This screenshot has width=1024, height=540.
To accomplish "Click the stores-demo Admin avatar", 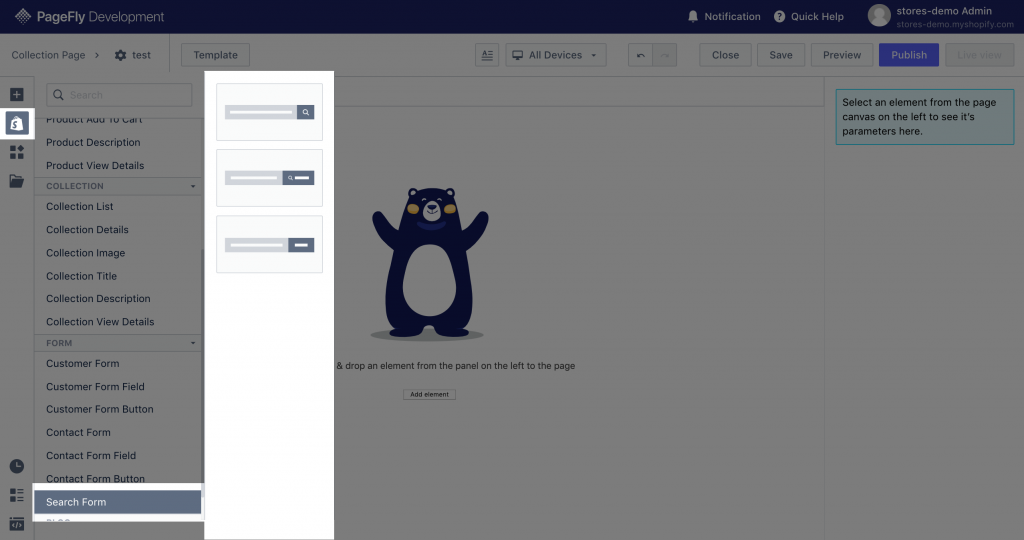I will [879, 16].
